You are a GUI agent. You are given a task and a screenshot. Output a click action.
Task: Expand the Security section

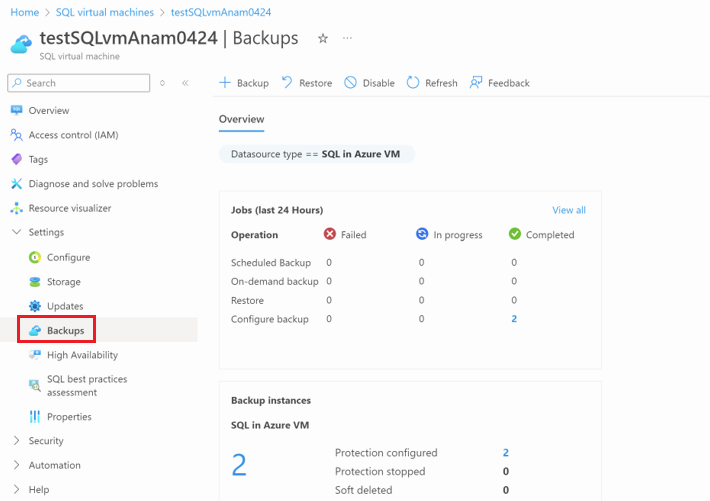coord(16,441)
